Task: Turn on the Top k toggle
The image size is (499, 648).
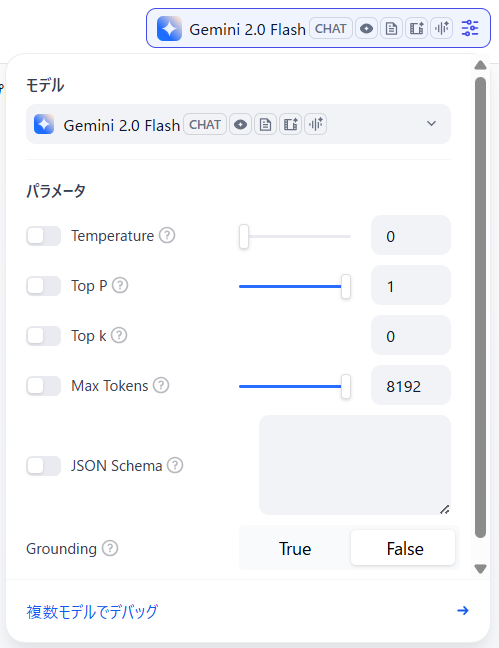Action: tap(43, 336)
